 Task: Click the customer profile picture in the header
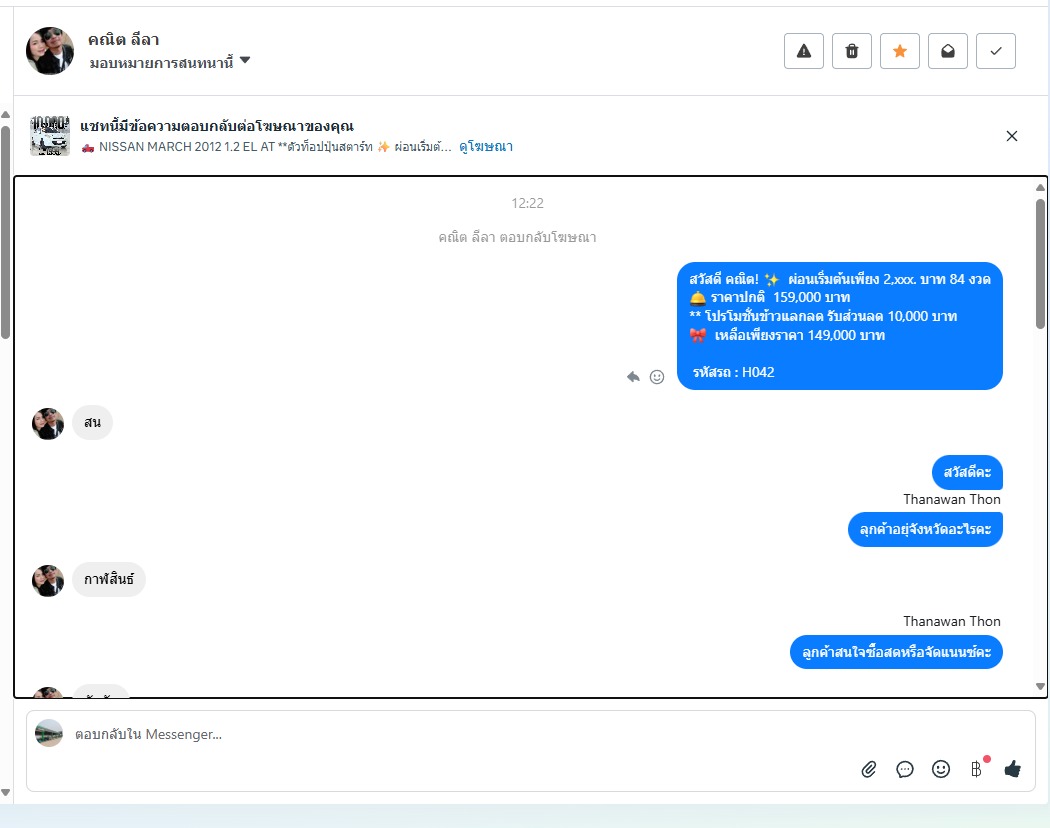tap(50, 51)
